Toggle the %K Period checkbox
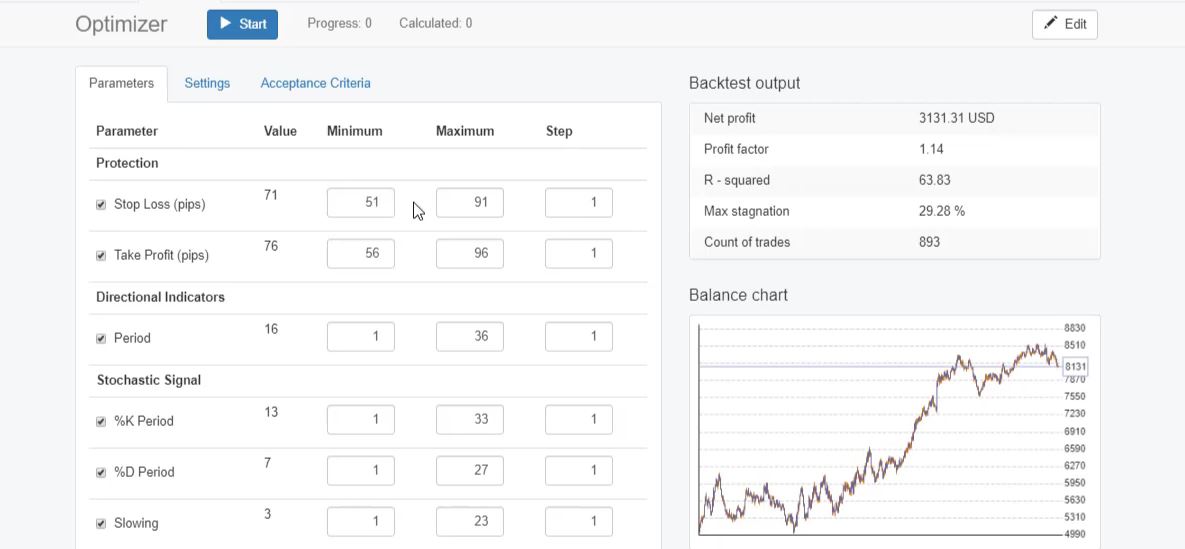This screenshot has height=549, width=1185. (101, 422)
